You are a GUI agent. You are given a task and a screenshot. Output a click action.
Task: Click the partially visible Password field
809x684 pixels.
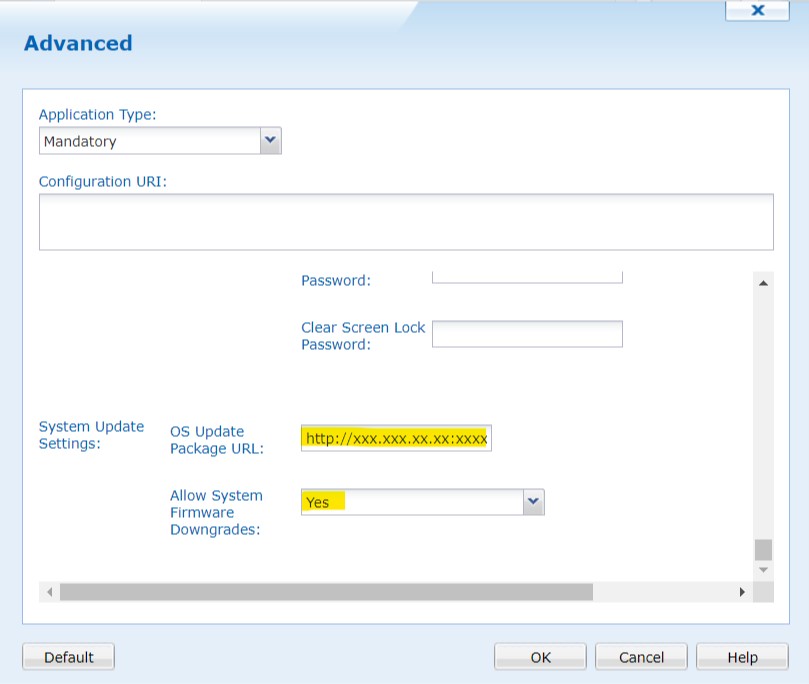click(x=527, y=278)
